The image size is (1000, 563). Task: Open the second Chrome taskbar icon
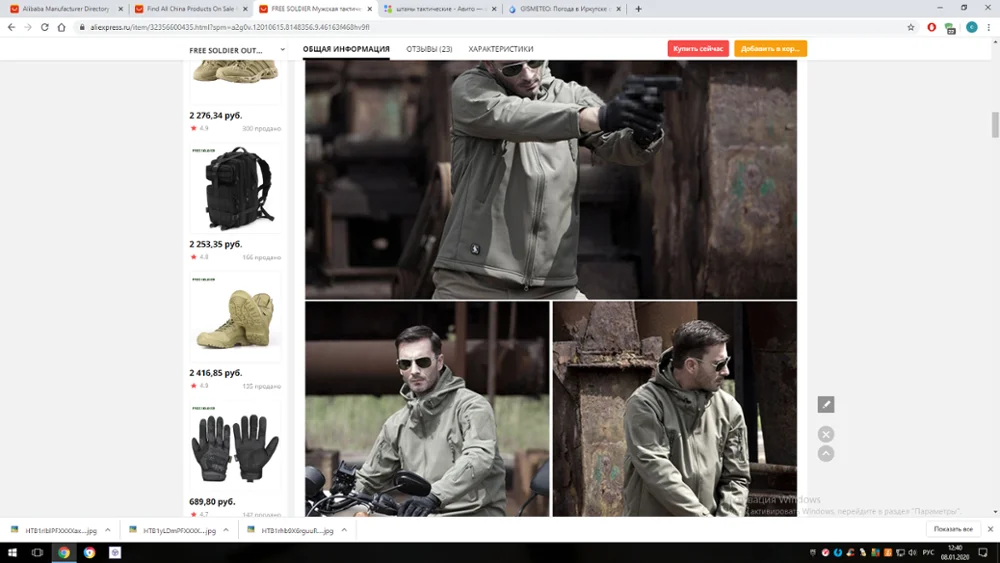(89, 553)
